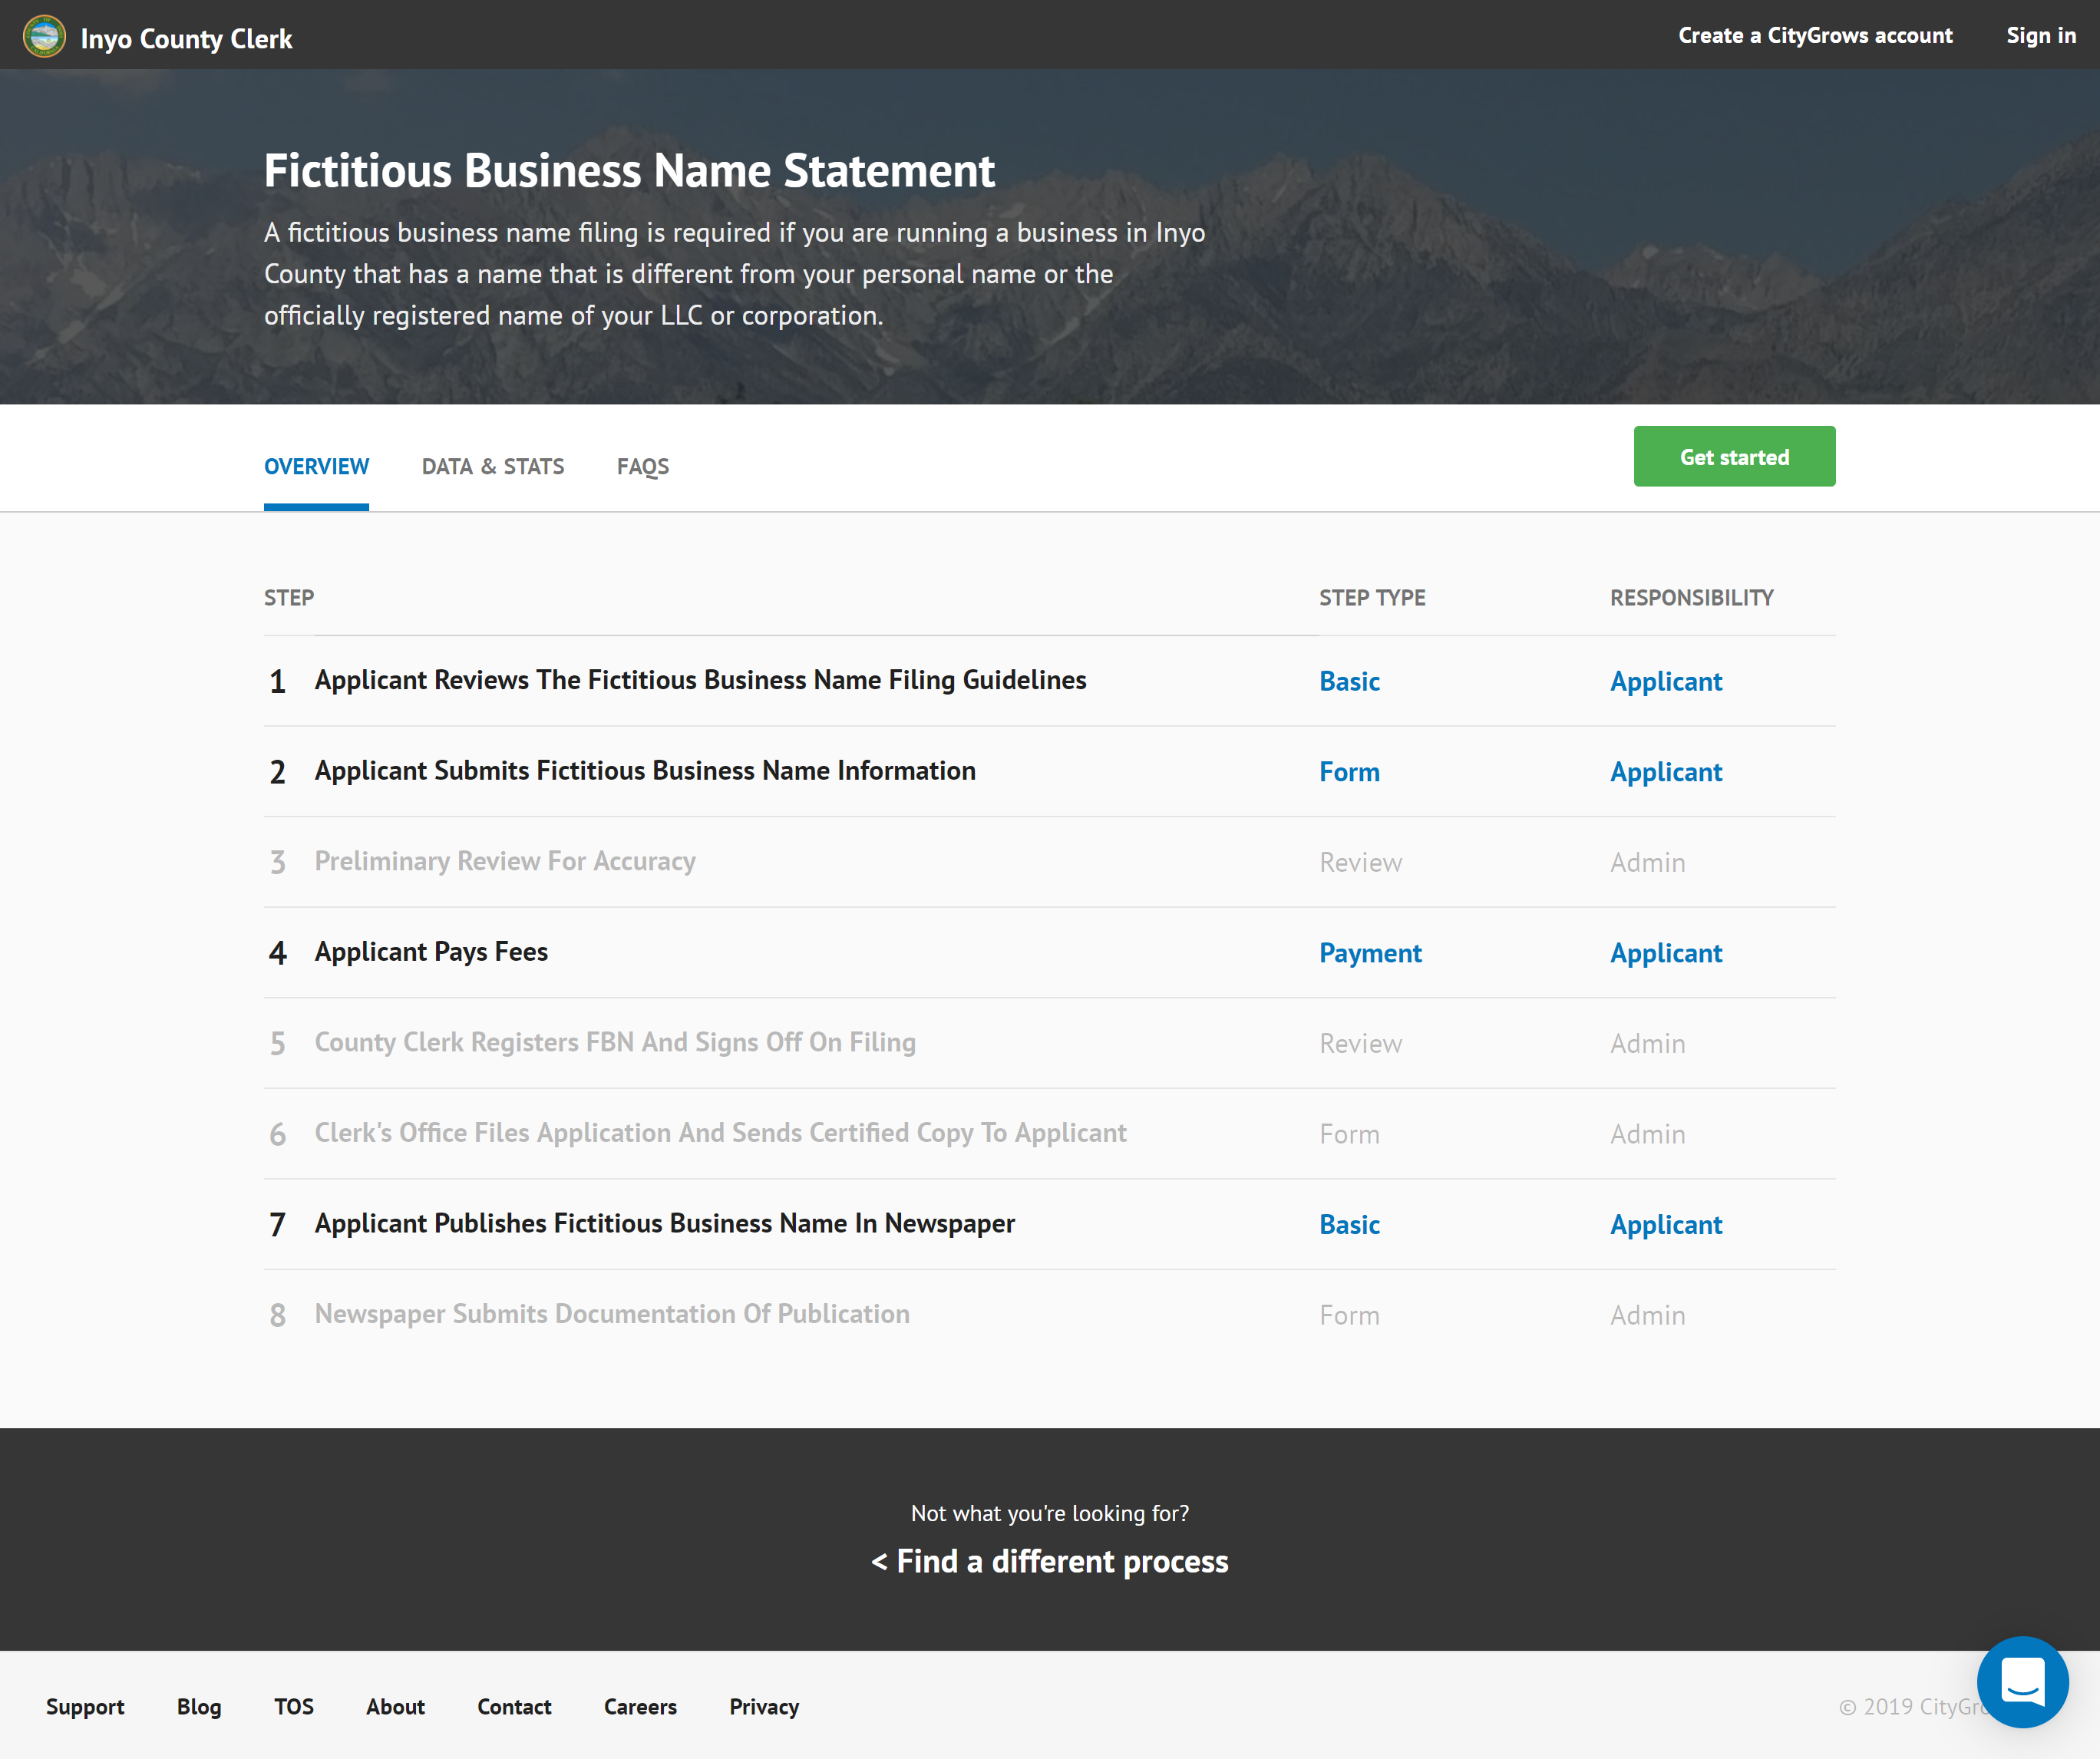Click the Sign in link
Screen dimensions: 2100x1759
tap(2040, 35)
